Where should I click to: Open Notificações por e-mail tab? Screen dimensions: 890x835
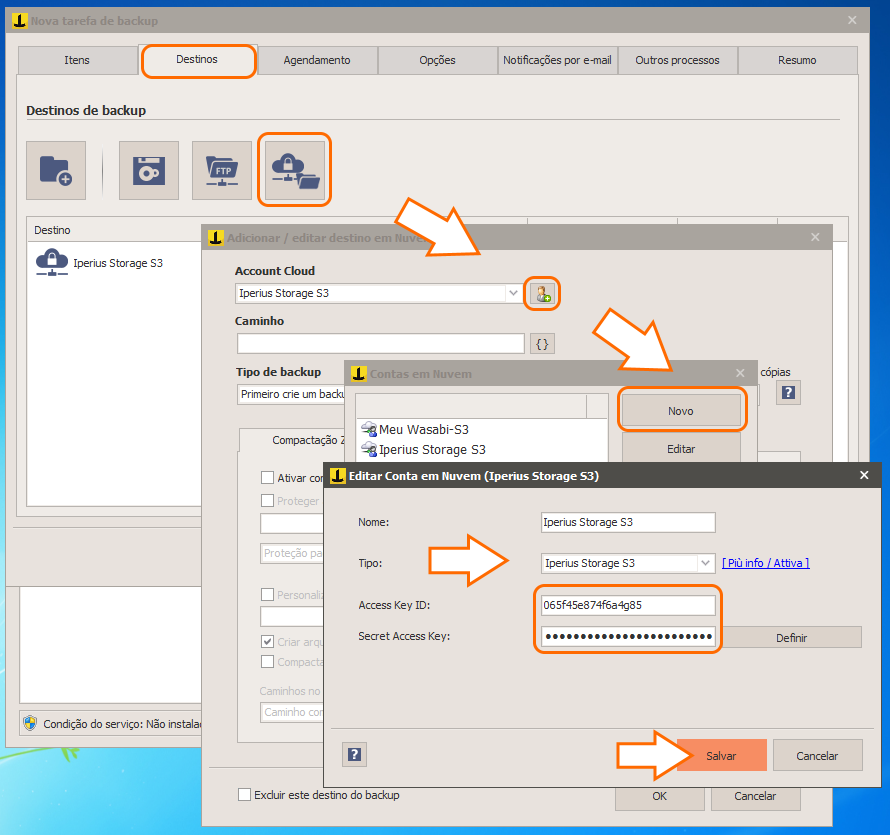click(x=557, y=60)
